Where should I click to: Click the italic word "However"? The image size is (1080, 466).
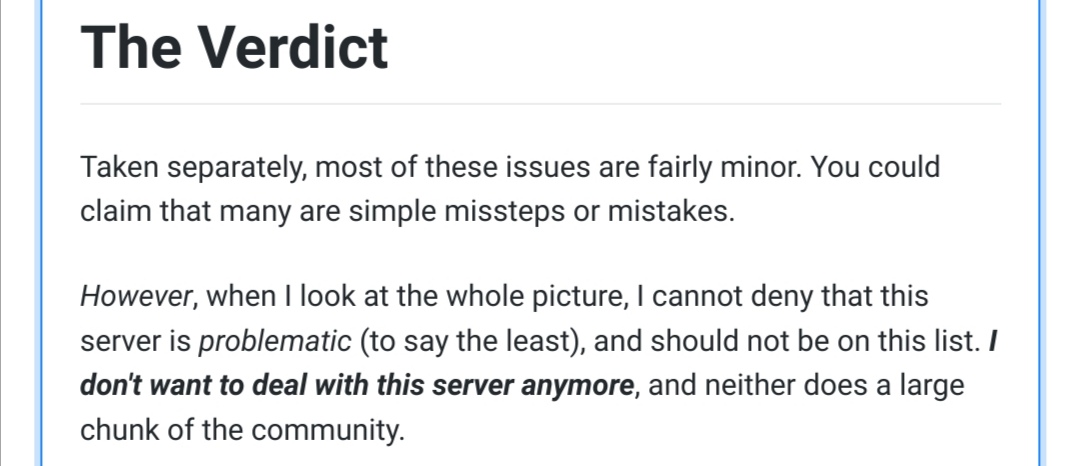point(135,297)
